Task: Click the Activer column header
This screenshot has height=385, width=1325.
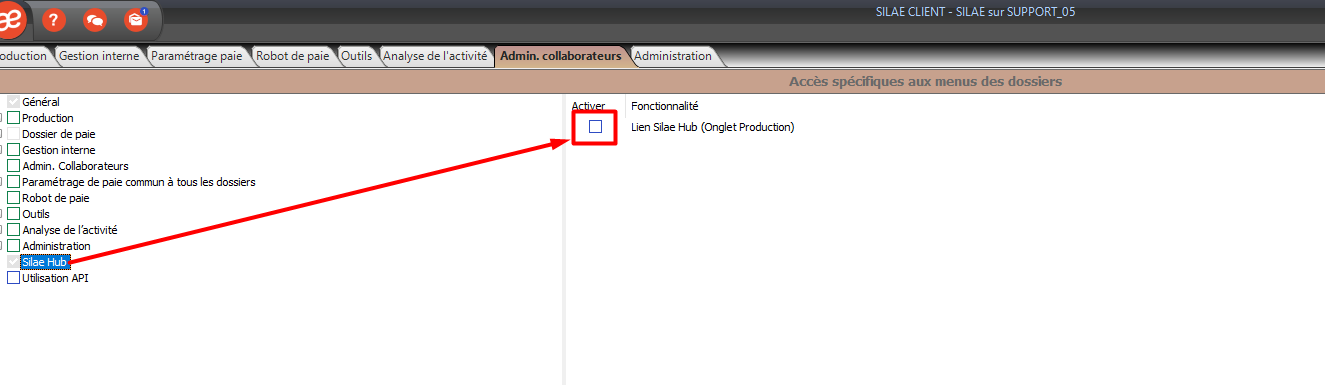Action: point(588,106)
